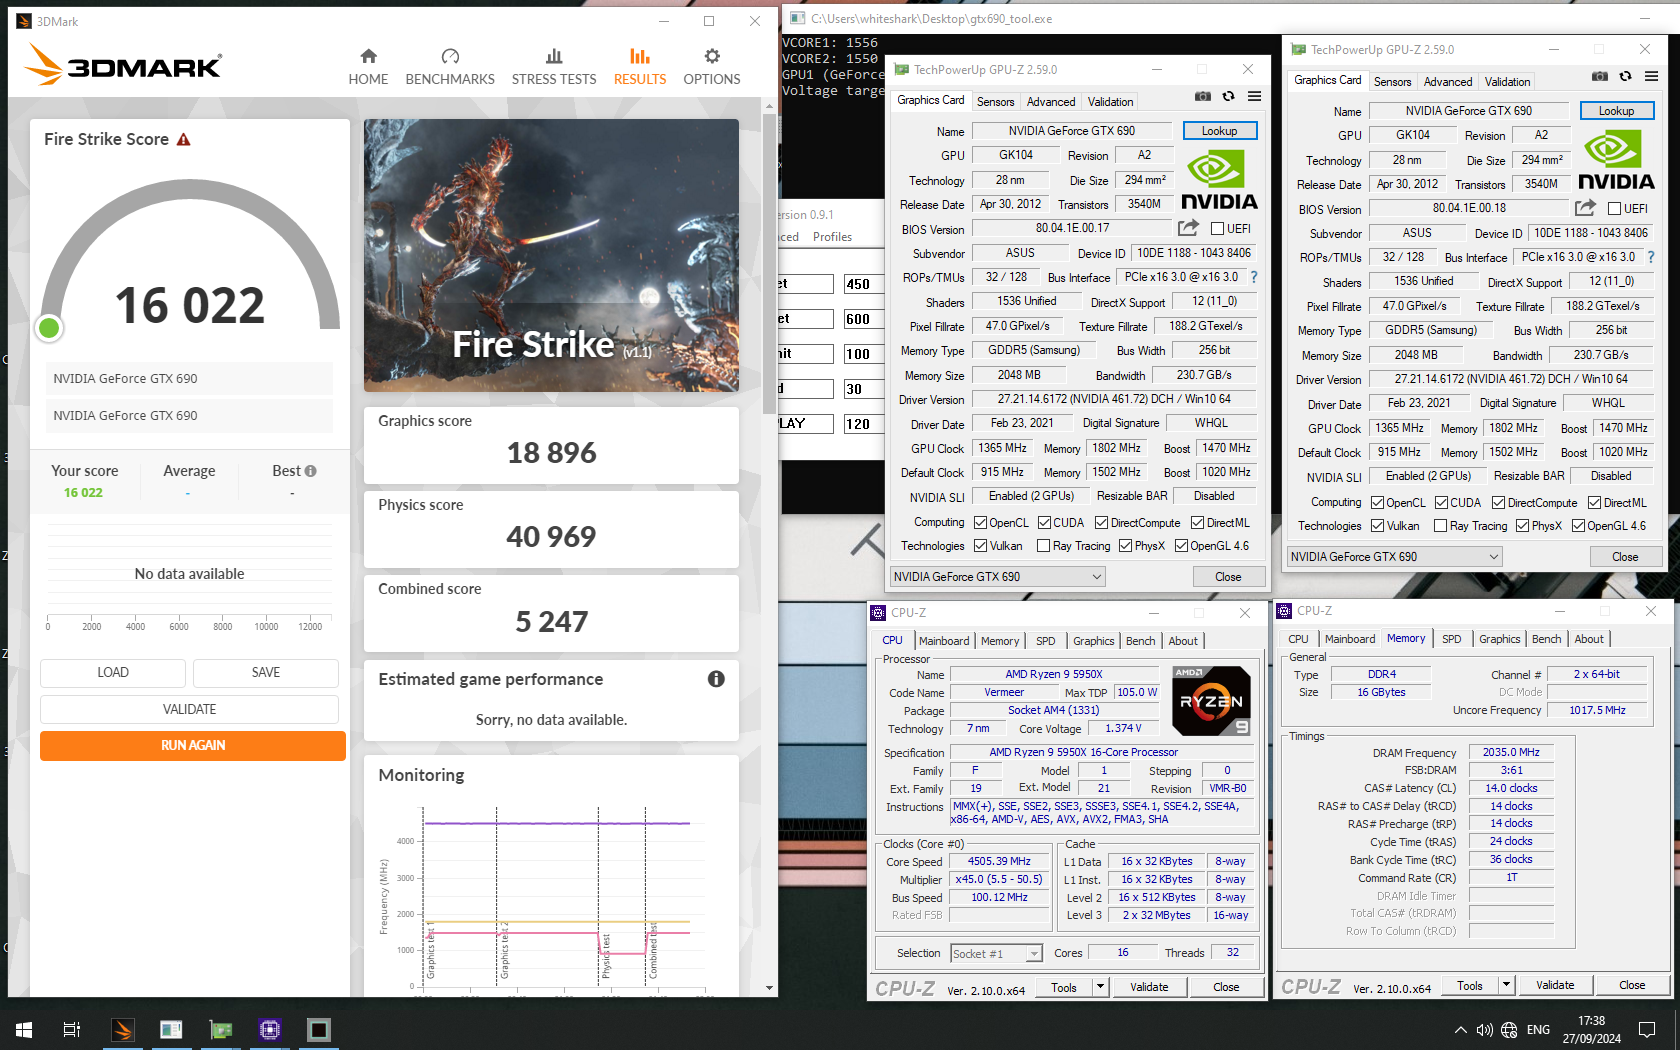Image resolution: width=1680 pixels, height=1050 pixels.
Task: Click the 120 input field in gtx690_tool
Action: click(863, 424)
